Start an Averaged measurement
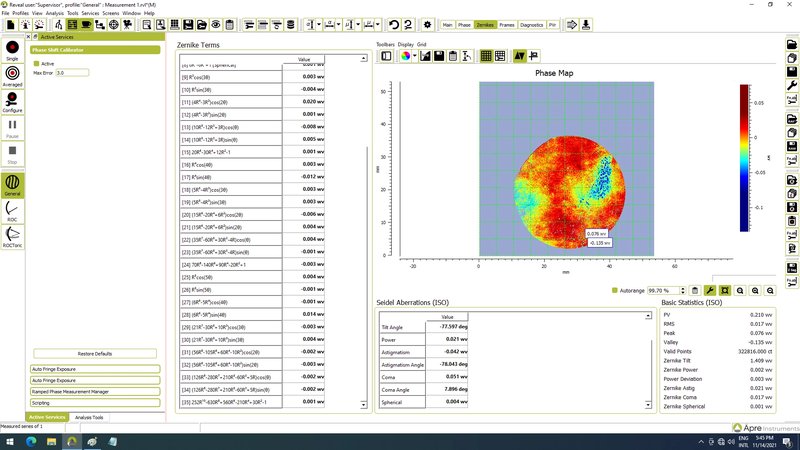800x450 pixels. pyautogui.click(x=12, y=76)
